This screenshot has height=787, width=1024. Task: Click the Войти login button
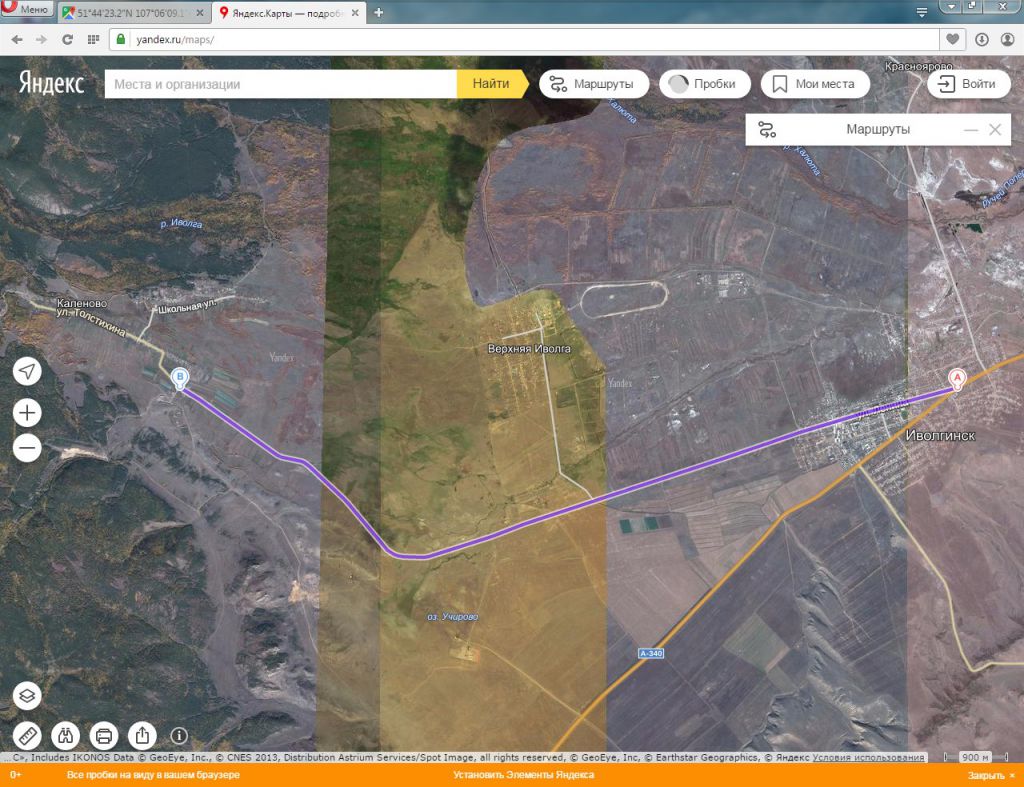[x=968, y=84]
